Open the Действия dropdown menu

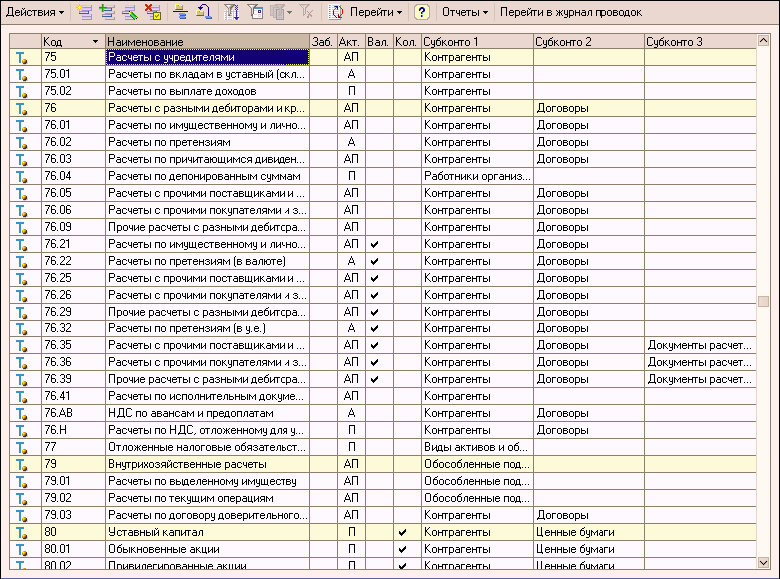point(35,13)
